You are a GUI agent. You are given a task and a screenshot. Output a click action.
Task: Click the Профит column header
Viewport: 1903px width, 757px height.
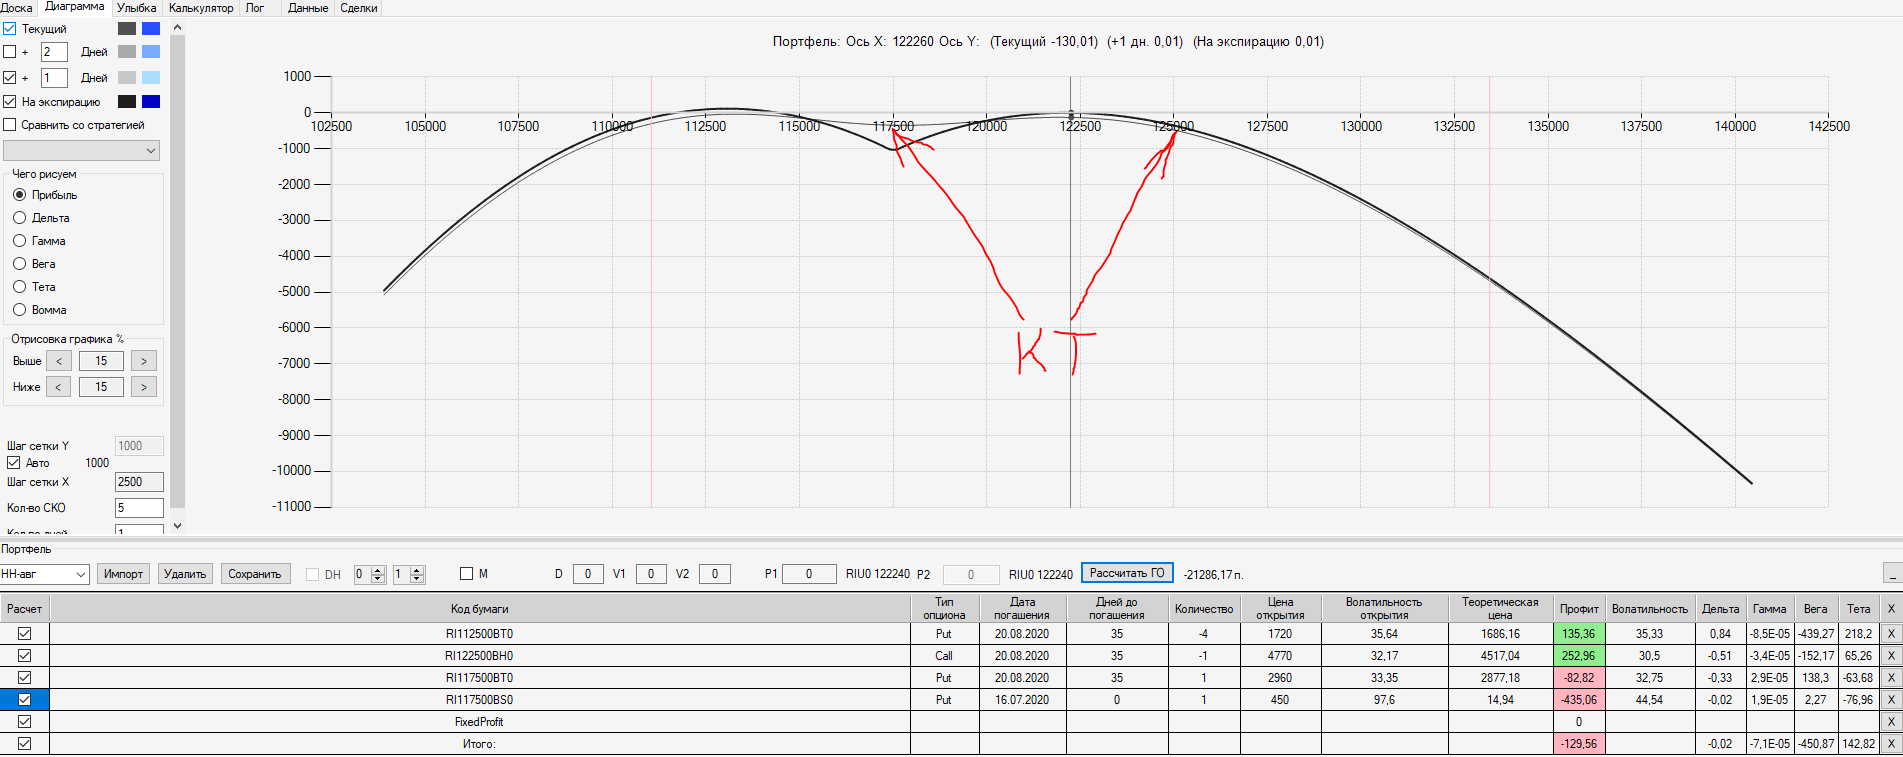(1579, 608)
